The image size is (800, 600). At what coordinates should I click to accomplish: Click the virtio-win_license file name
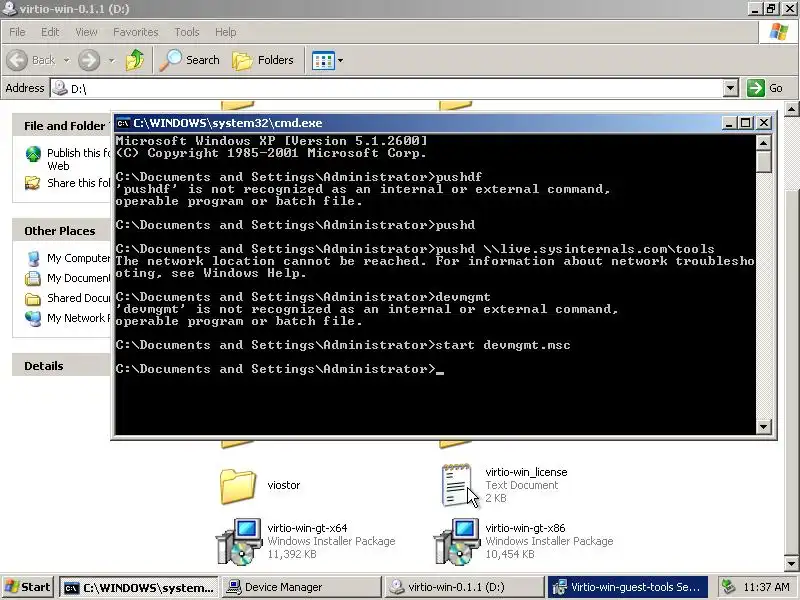point(526,472)
